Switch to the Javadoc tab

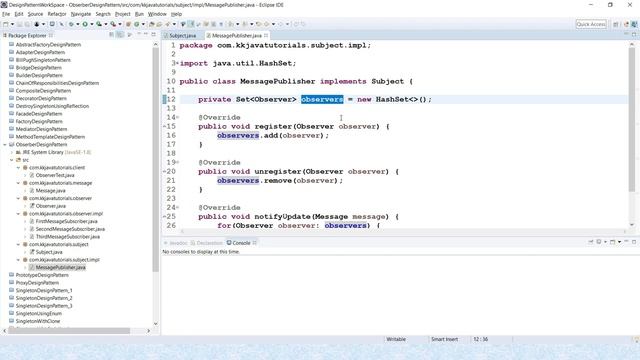pos(176,243)
